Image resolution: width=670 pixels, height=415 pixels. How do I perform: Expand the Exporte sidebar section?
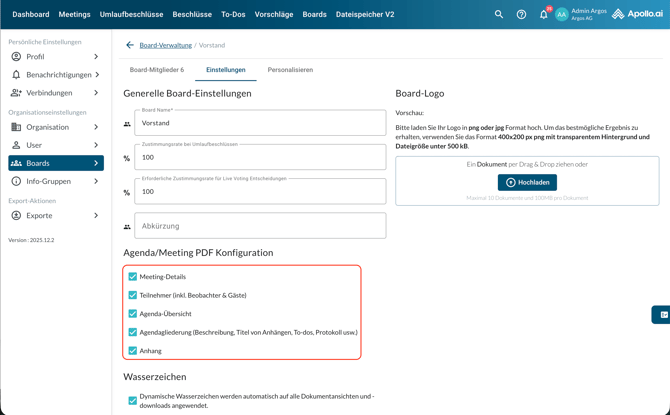pos(96,216)
